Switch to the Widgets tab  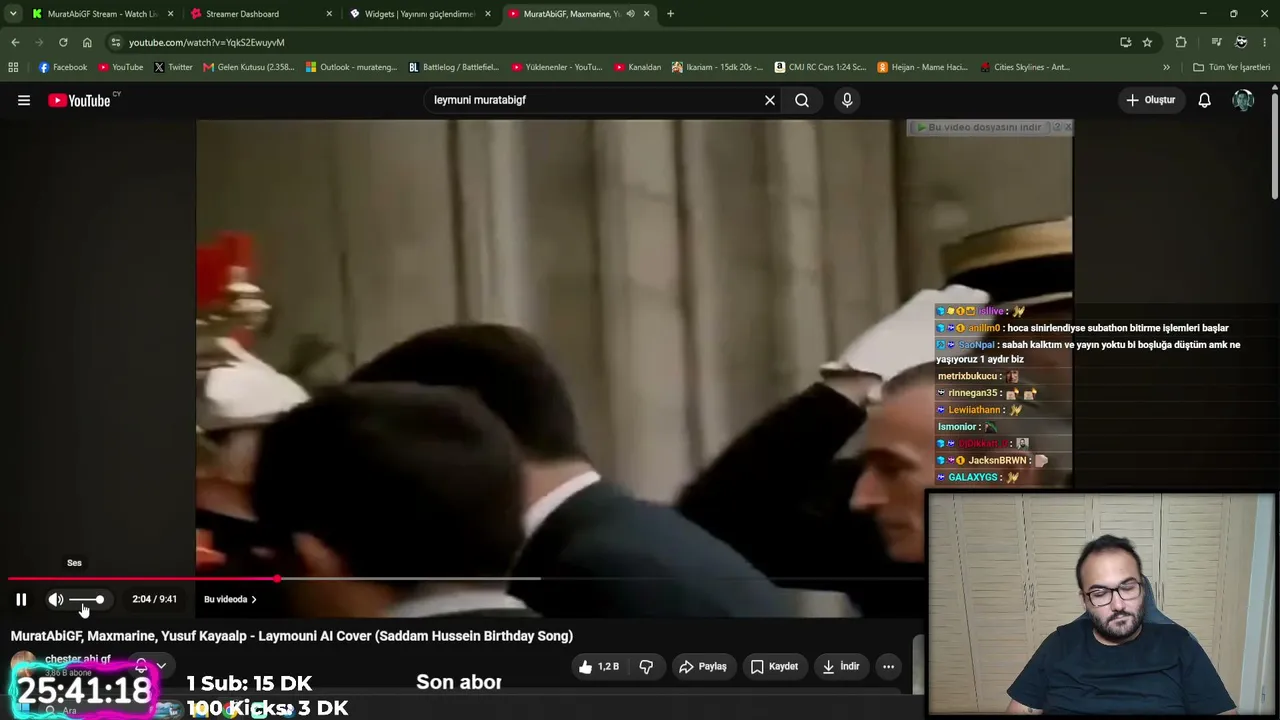421,14
